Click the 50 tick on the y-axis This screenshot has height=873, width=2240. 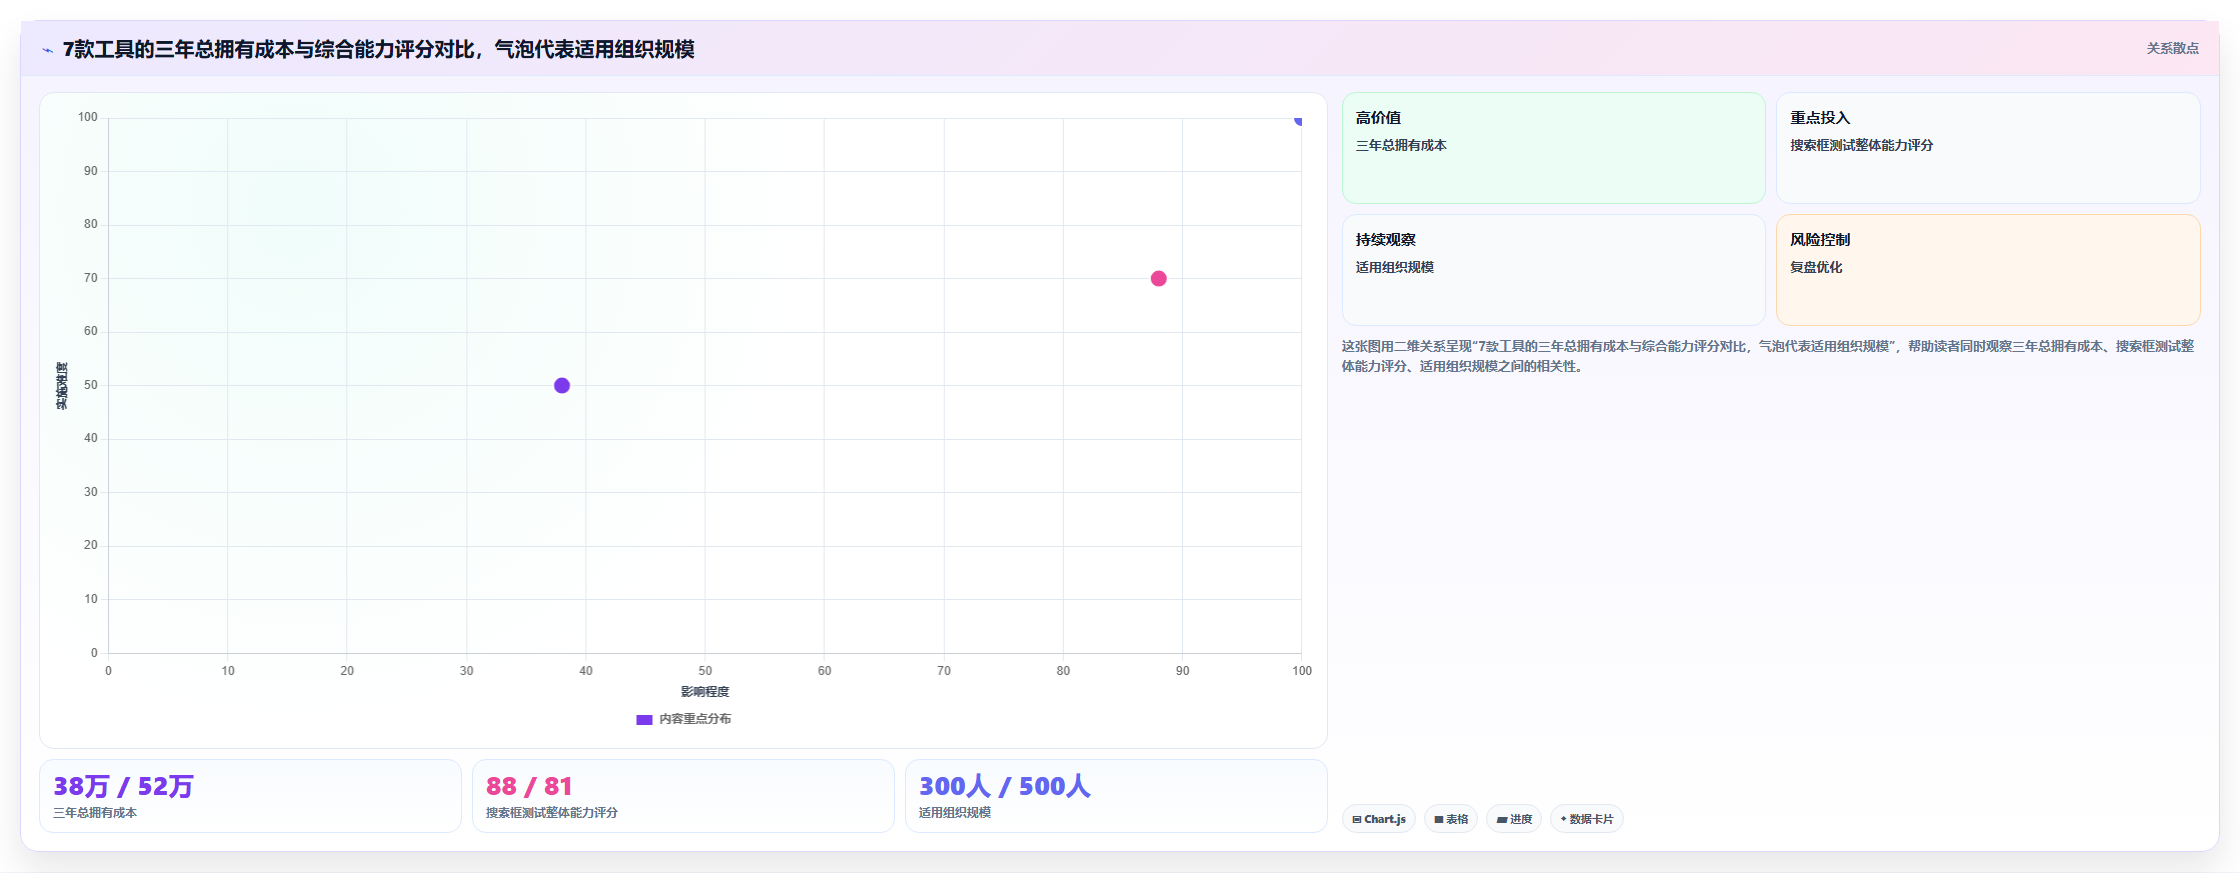click(x=91, y=385)
